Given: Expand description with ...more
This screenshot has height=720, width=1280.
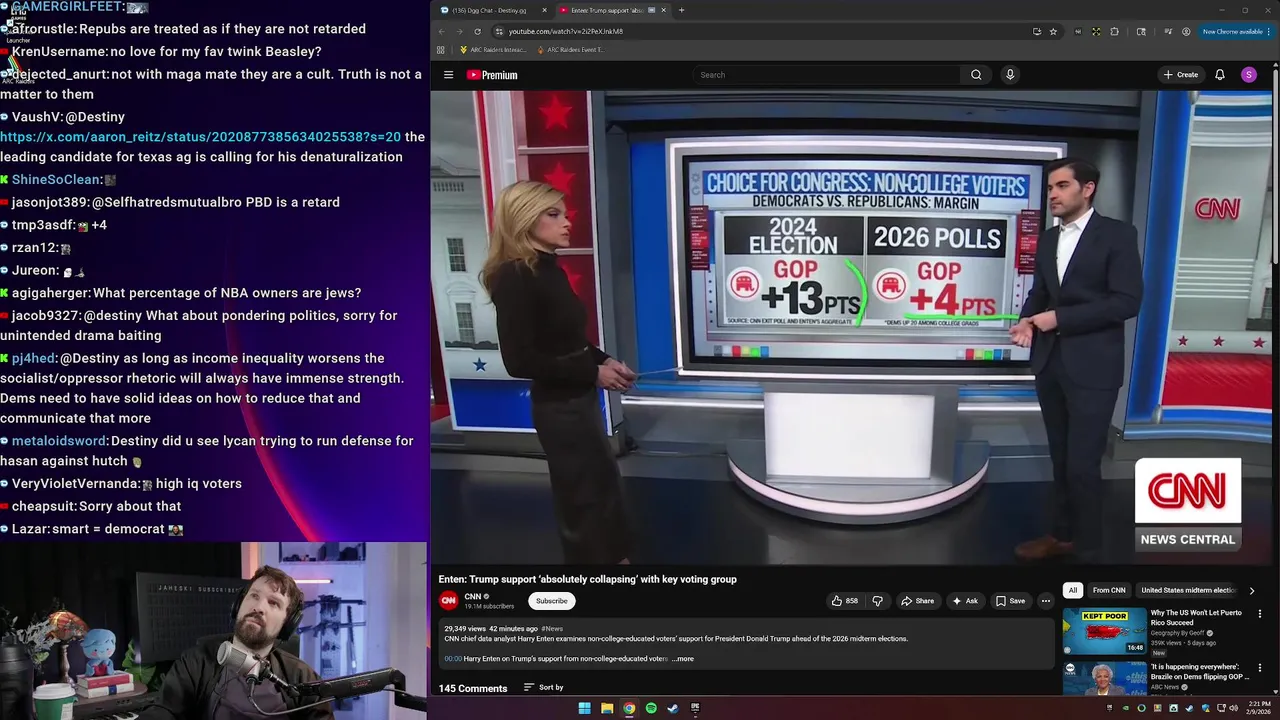Looking at the screenshot, I should [683, 659].
